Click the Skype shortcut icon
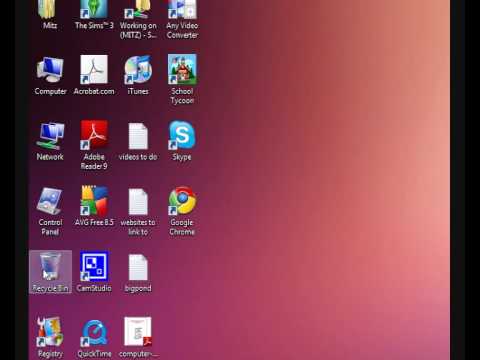The height and width of the screenshot is (360, 480). click(x=182, y=141)
